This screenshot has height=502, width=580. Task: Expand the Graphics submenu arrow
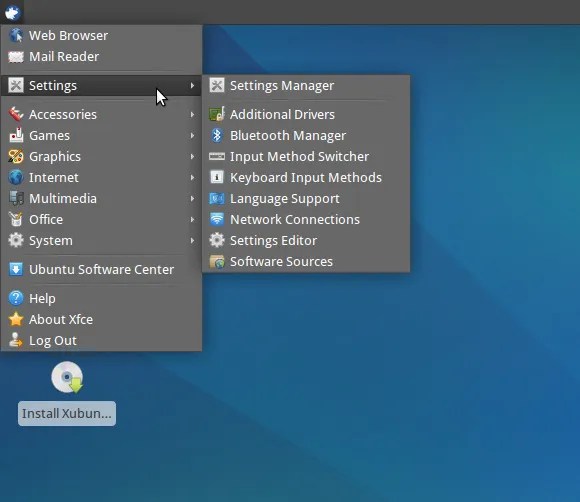[x=192, y=156]
